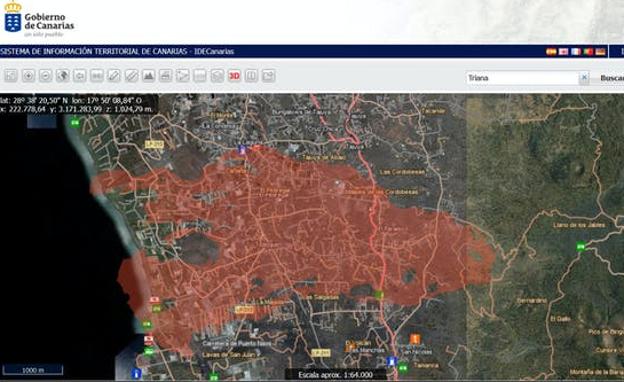Click the orange marker icon above San Nicolás

(415, 339)
